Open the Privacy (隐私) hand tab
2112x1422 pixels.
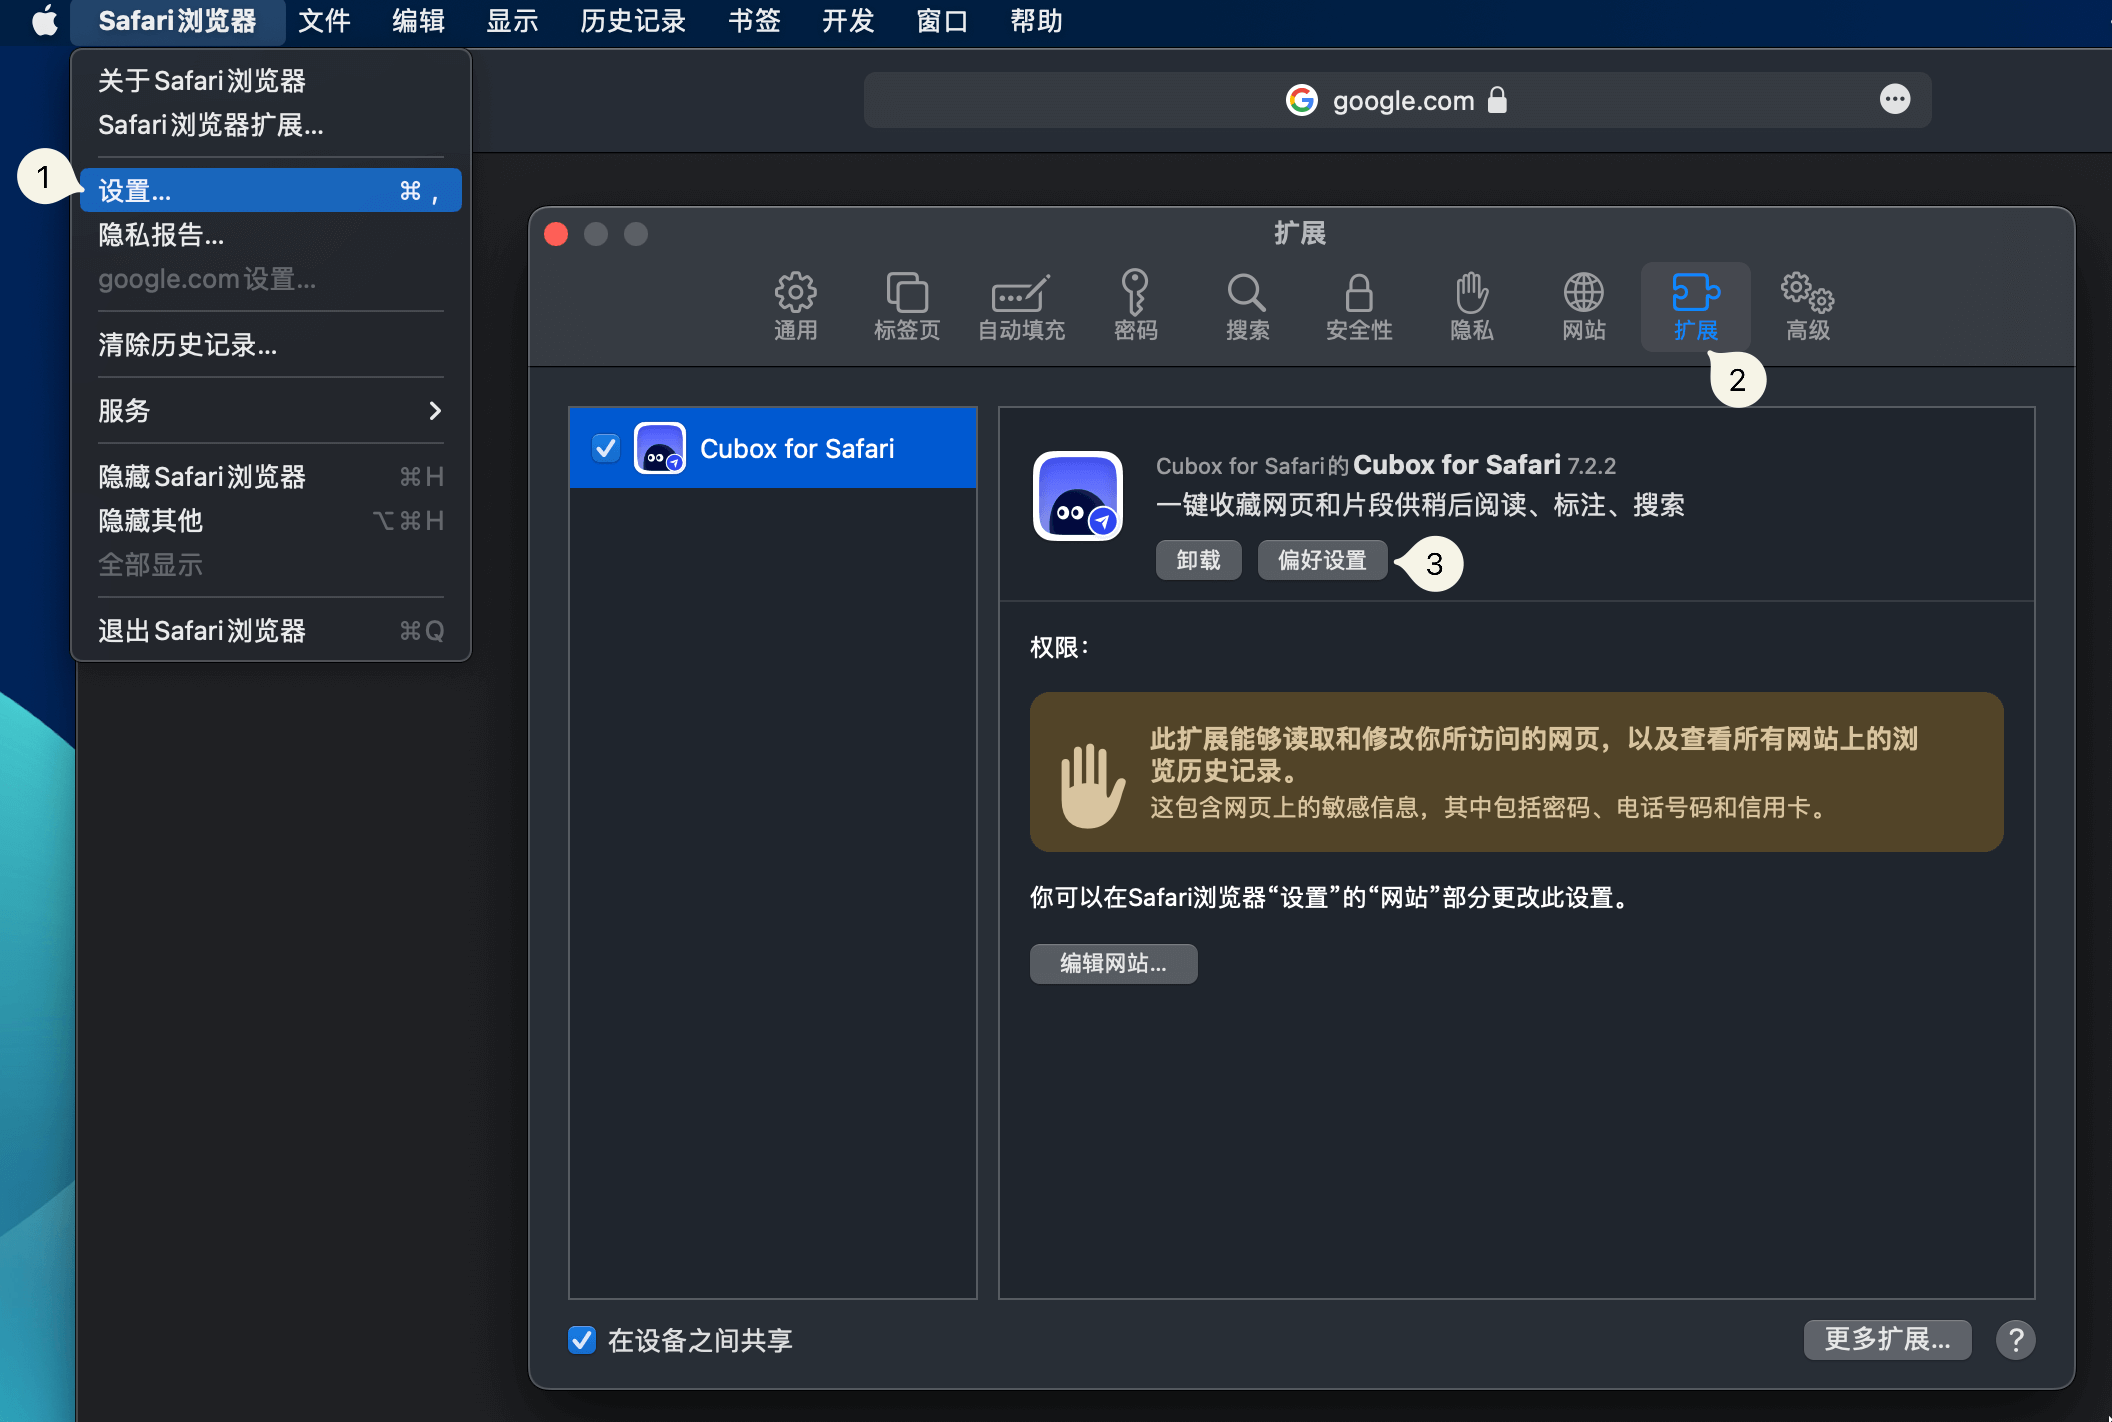[x=1472, y=306]
